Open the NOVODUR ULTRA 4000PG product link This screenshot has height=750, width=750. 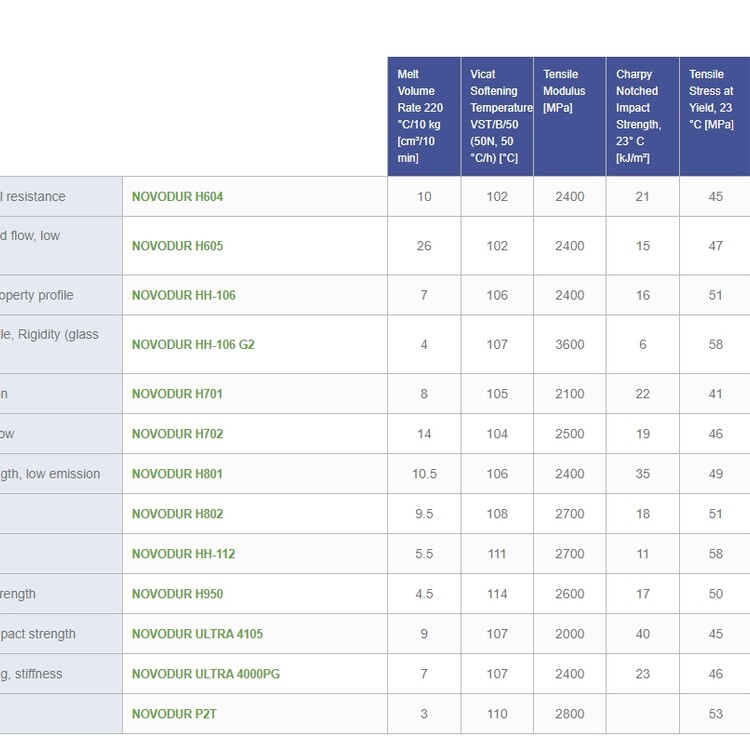tap(206, 674)
